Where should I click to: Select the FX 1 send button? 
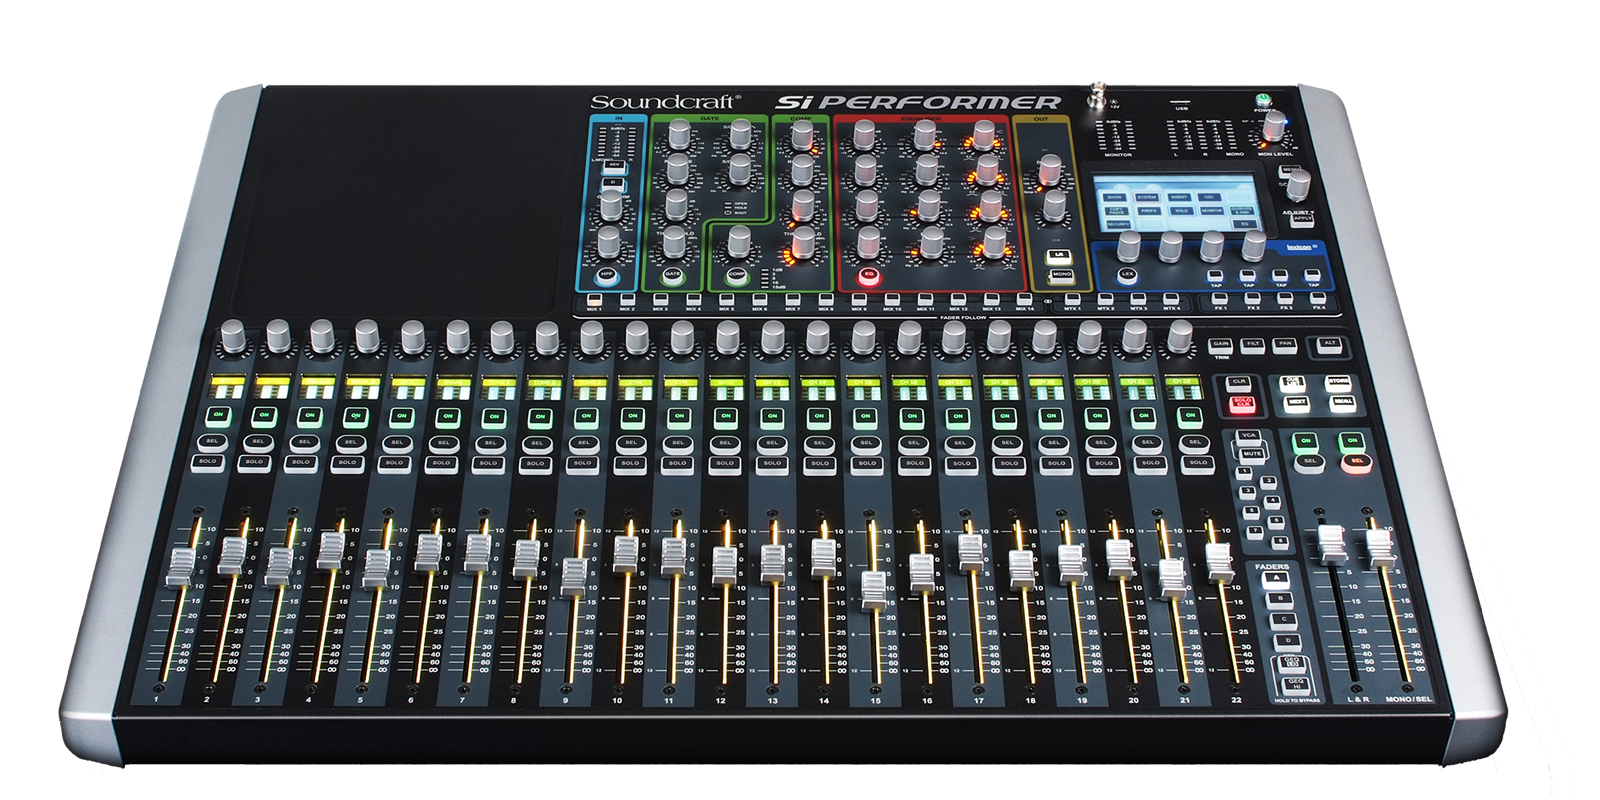(1220, 298)
